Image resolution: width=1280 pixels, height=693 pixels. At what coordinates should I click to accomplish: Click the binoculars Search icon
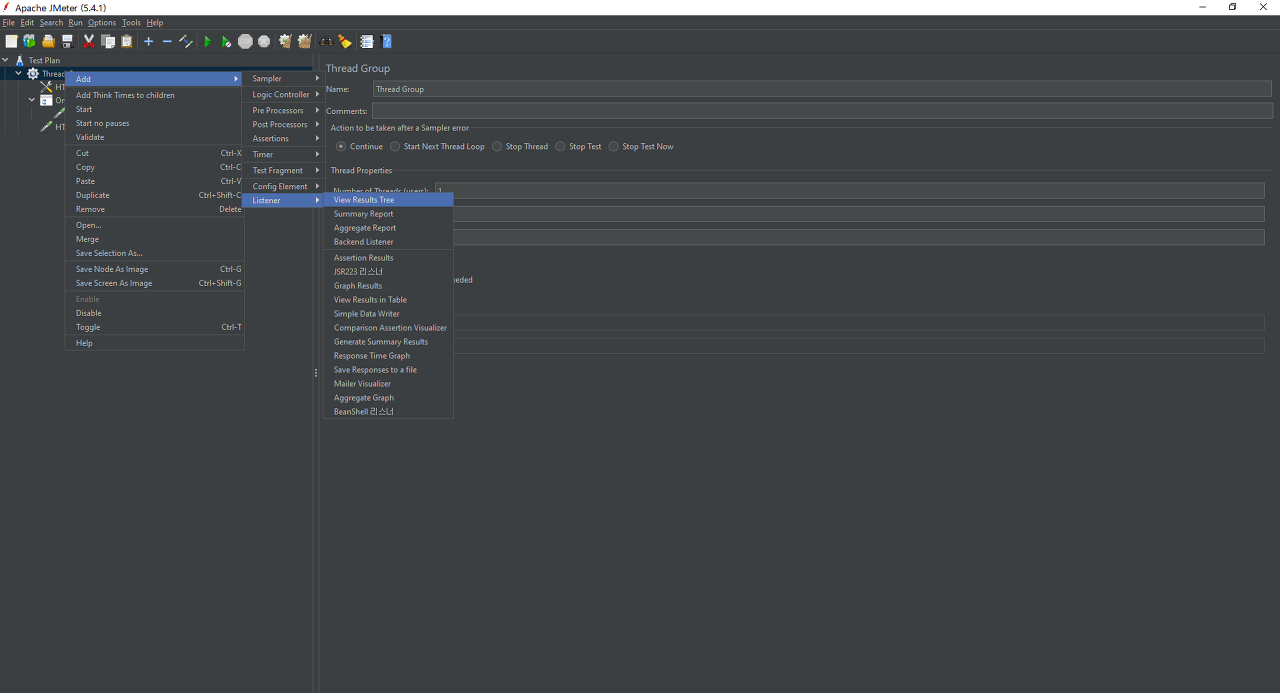click(x=326, y=41)
